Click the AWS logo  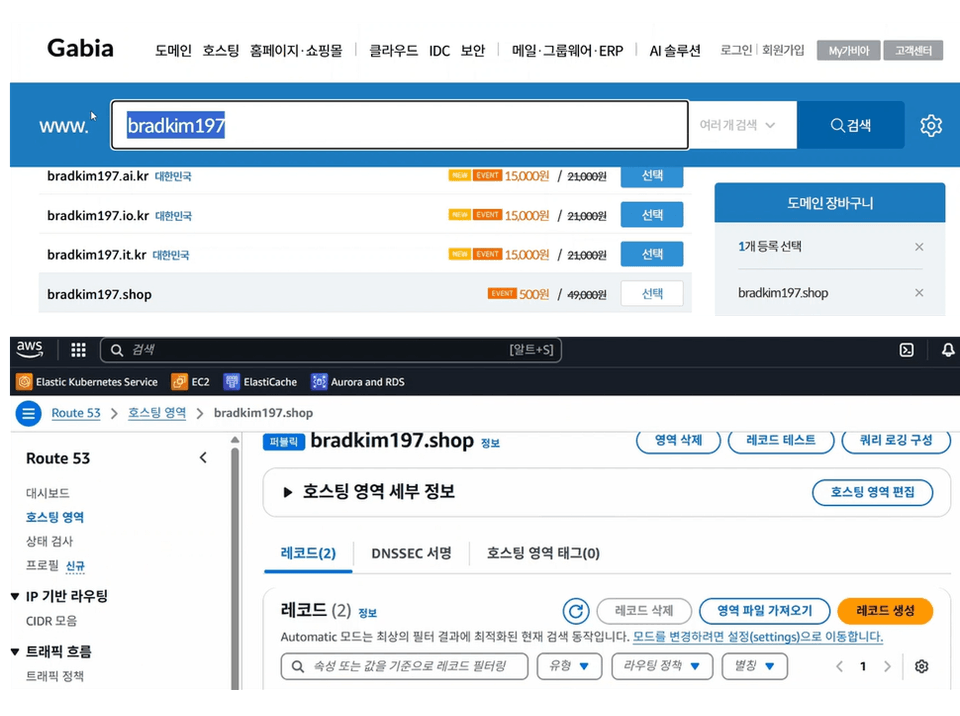(29, 350)
